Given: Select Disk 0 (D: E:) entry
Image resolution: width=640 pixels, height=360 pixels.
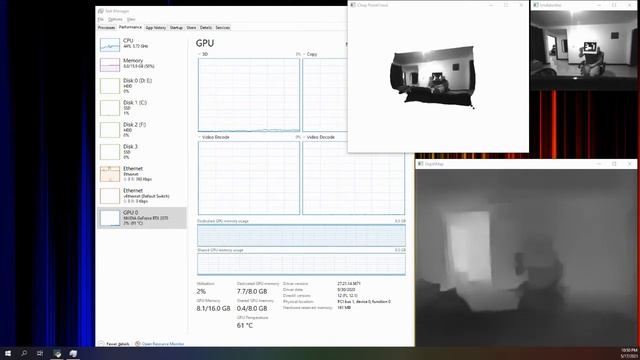Looking at the screenshot, I should click(x=142, y=86).
